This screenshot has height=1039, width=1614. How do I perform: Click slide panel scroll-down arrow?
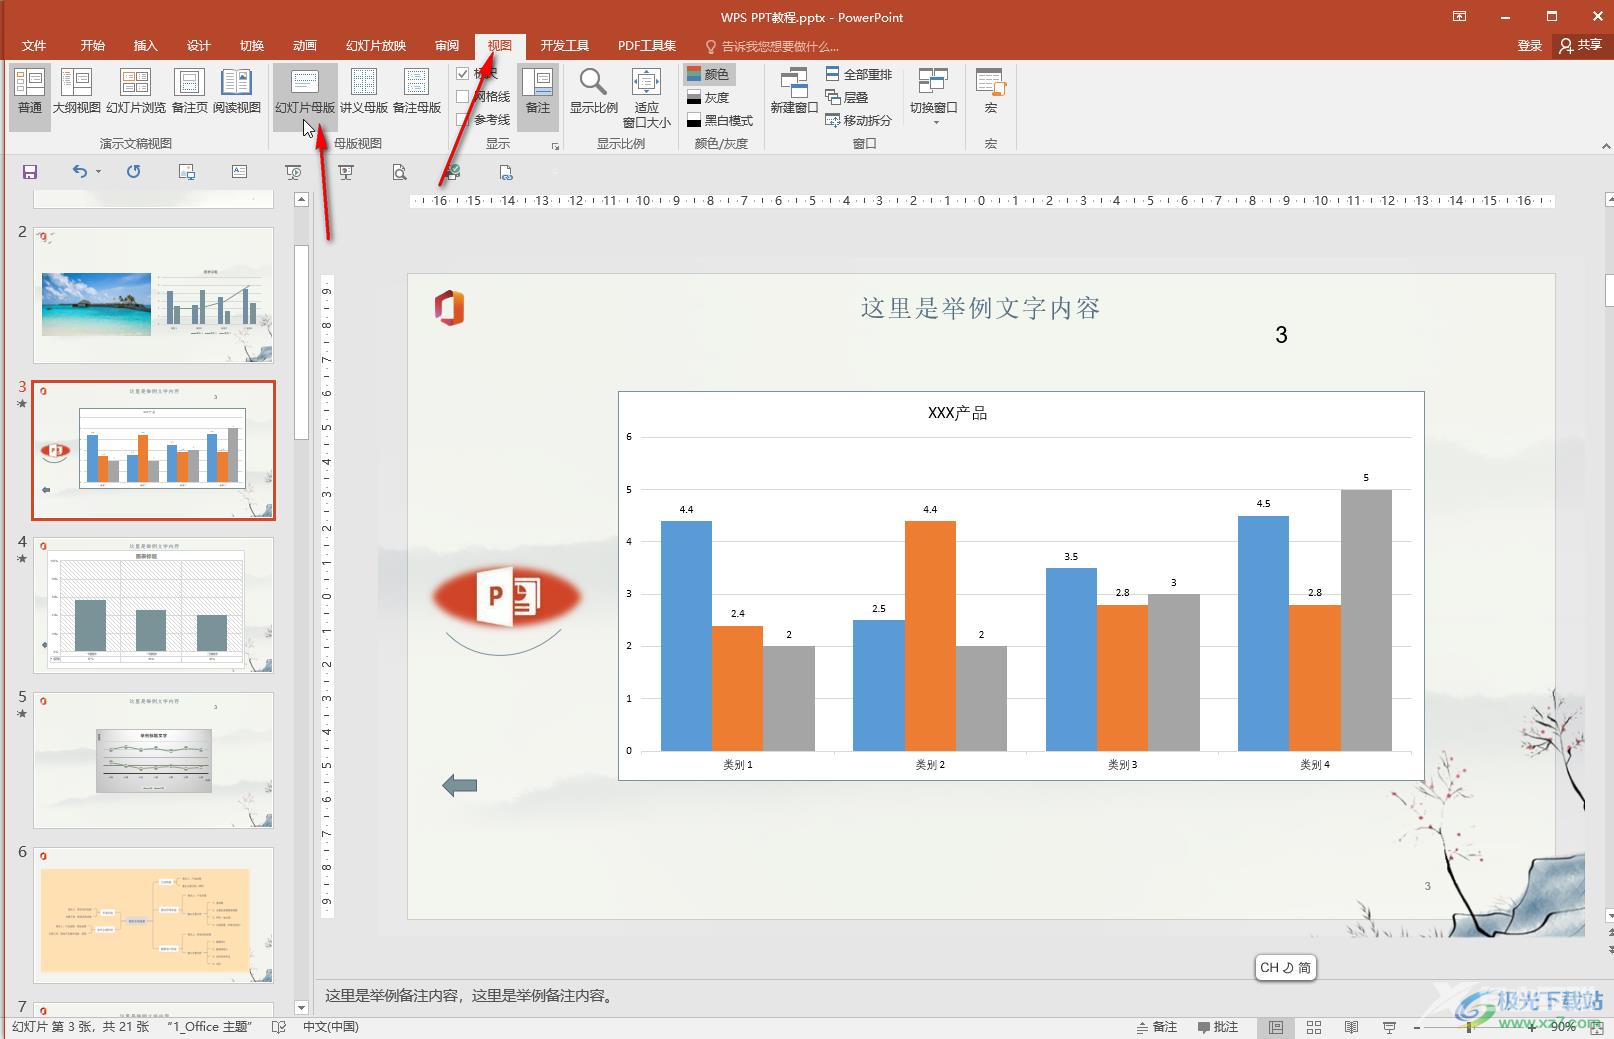tap(301, 1007)
